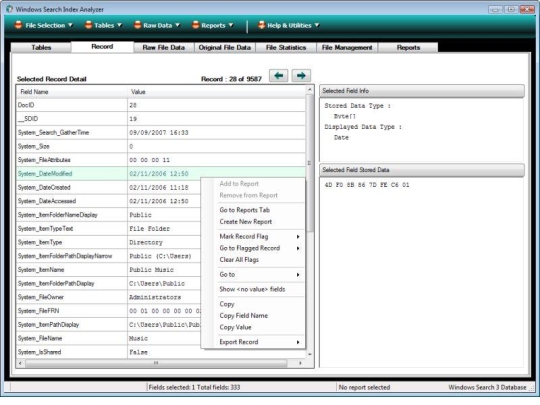The height and width of the screenshot is (405, 540).
Task: Select the System_DateAccessed field
Action: point(108,201)
